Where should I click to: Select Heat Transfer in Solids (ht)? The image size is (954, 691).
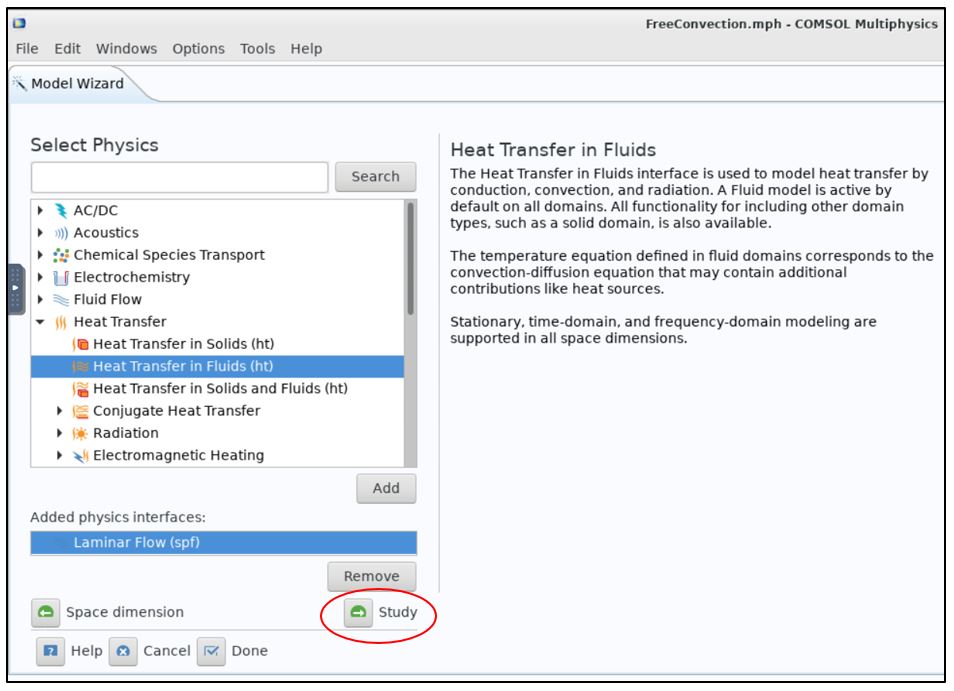pos(183,344)
